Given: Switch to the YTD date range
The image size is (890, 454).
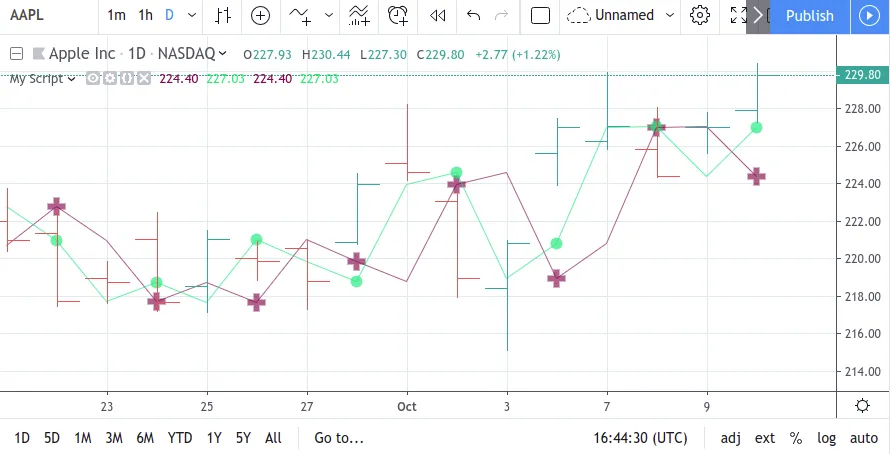Looking at the screenshot, I should point(180,438).
